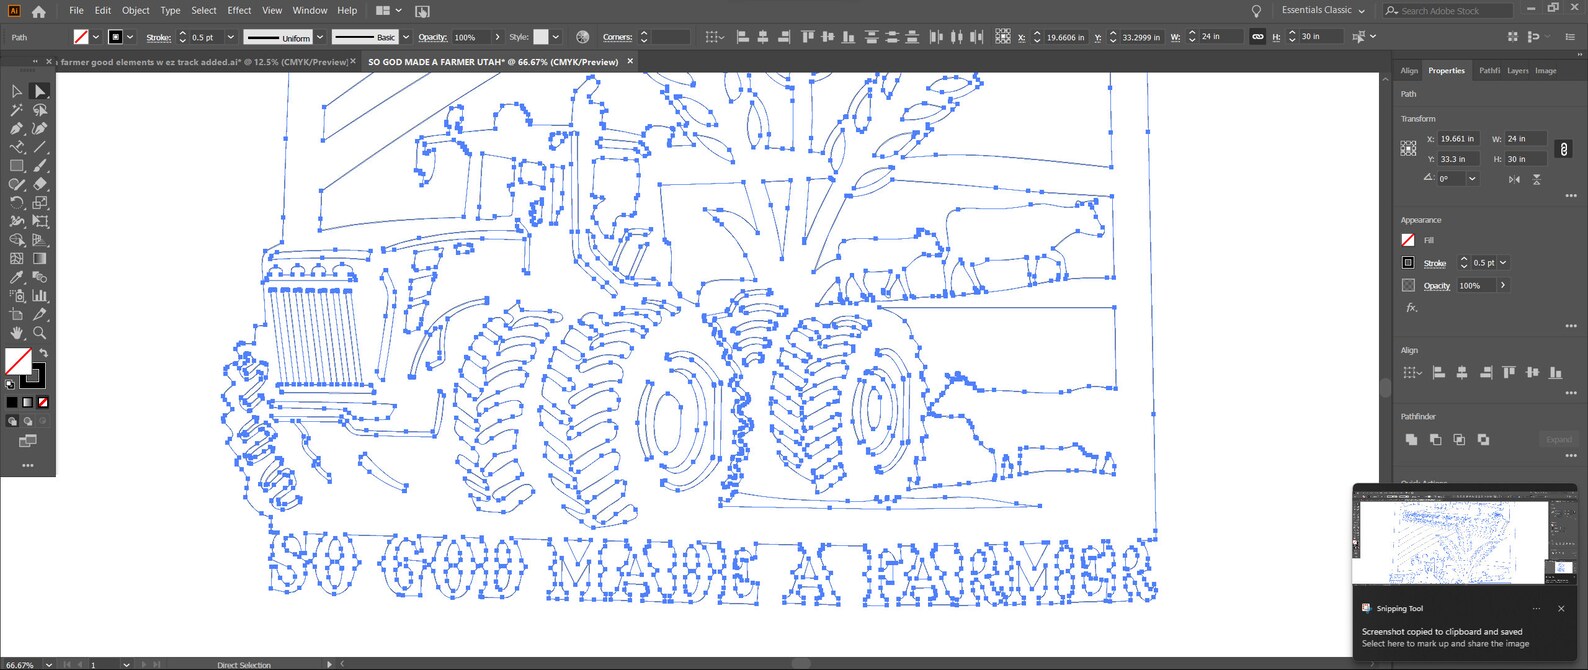Click the Fill swatch in Appearance panel
Screen dimensions: 1588x670
tap(1408, 240)
